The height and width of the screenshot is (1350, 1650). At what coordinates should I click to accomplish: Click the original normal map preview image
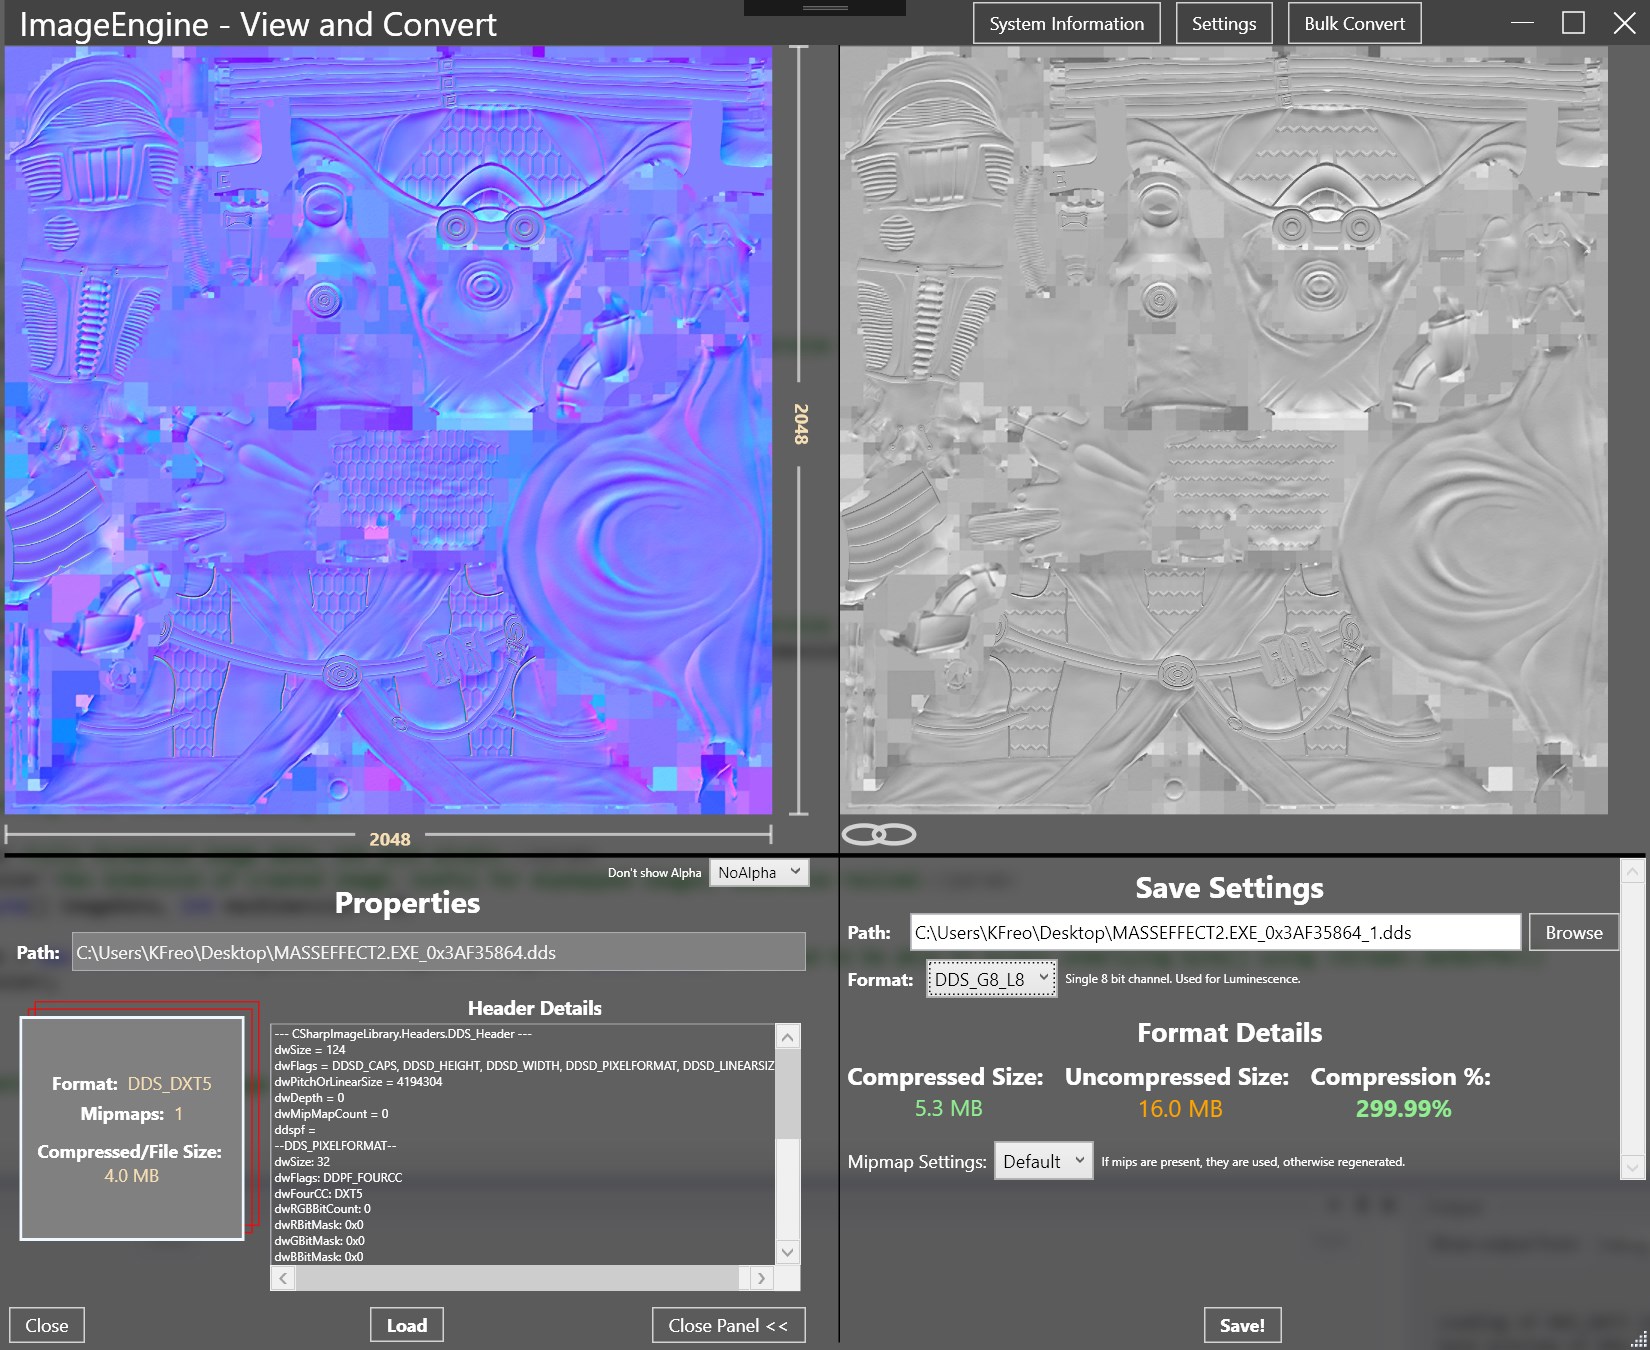coord(388,430)
